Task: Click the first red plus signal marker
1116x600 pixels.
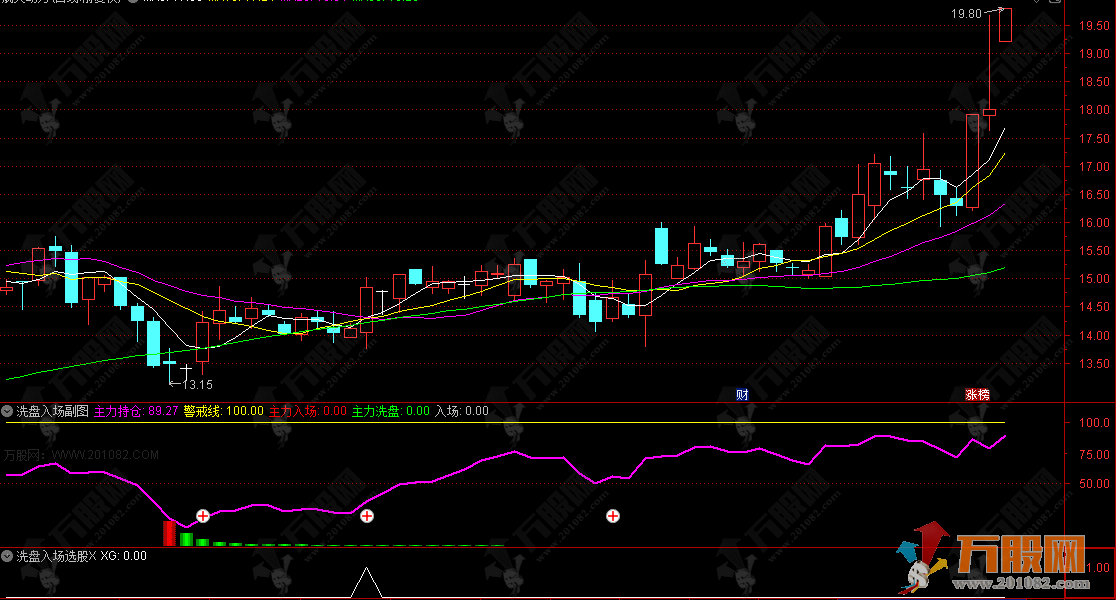Action: (202, 516)
